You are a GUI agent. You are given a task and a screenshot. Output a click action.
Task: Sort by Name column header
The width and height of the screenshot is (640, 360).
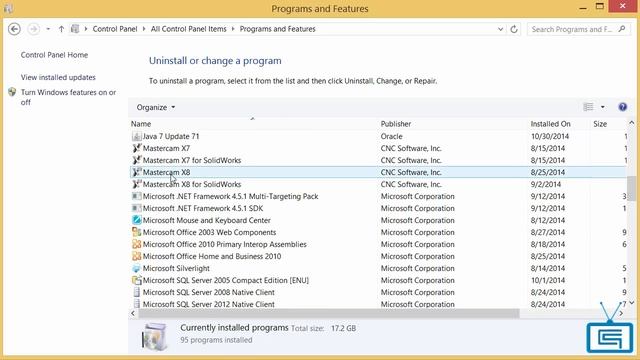pyautogui.click(x=141, y=124)
